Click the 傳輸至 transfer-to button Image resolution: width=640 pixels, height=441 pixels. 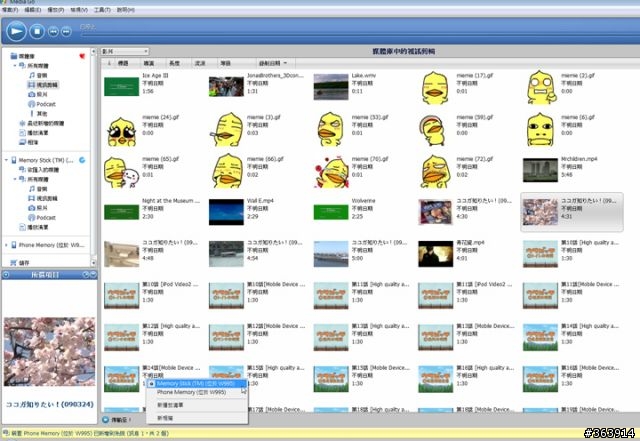point(117,419)
